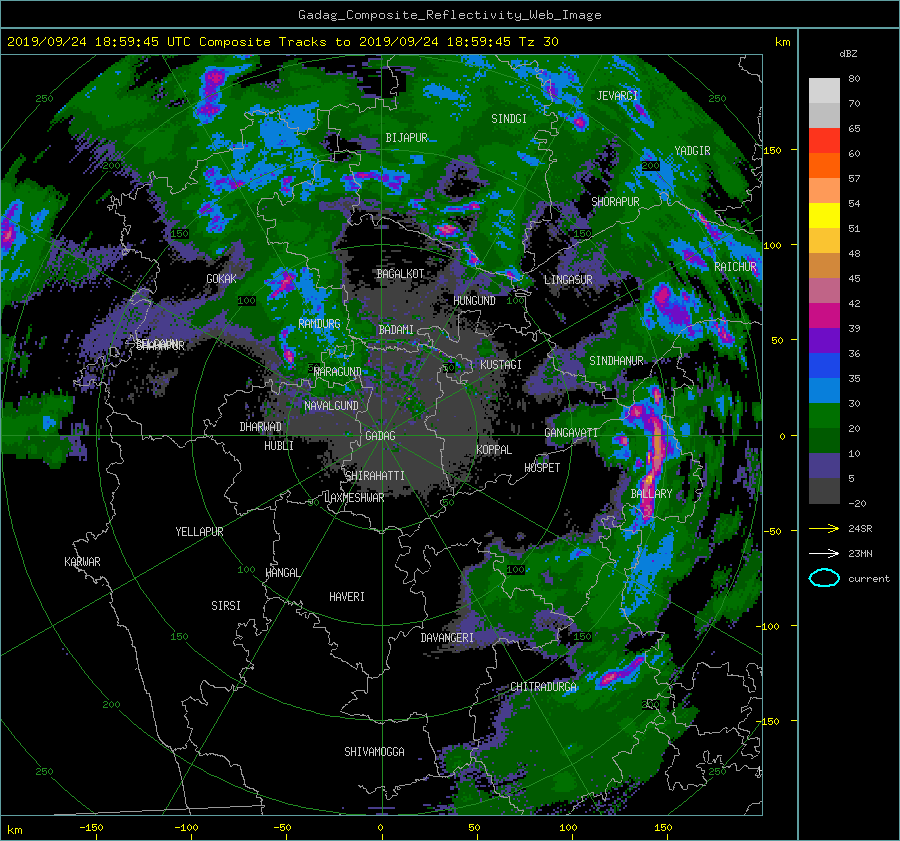The image size is (900, 841).
Task: Select the BALLARY label
Action: (x=651, y=494)
